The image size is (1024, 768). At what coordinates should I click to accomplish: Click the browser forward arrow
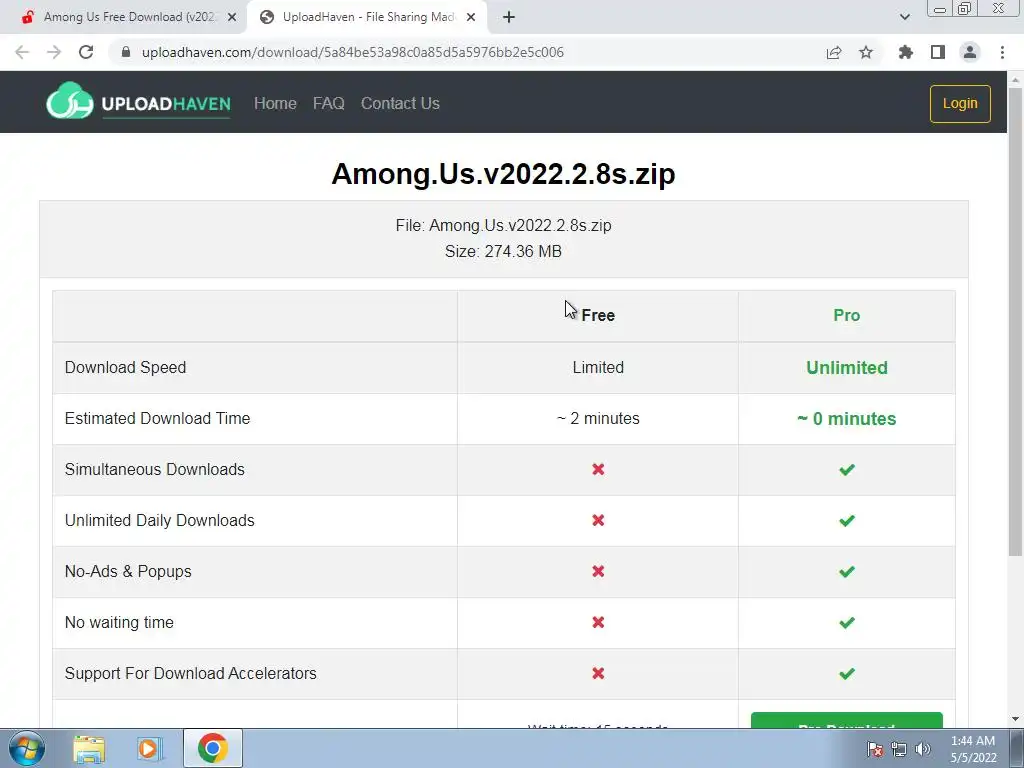54,52
